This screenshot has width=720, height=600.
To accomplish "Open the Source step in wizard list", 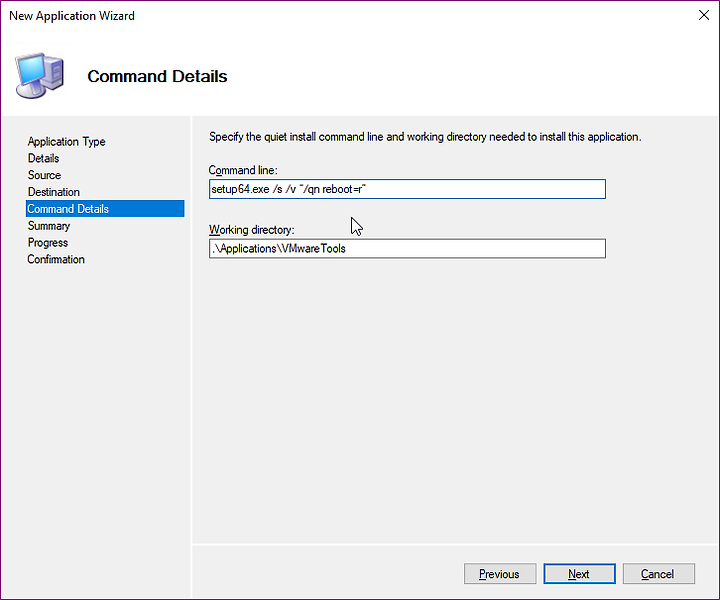I will 45,175.
